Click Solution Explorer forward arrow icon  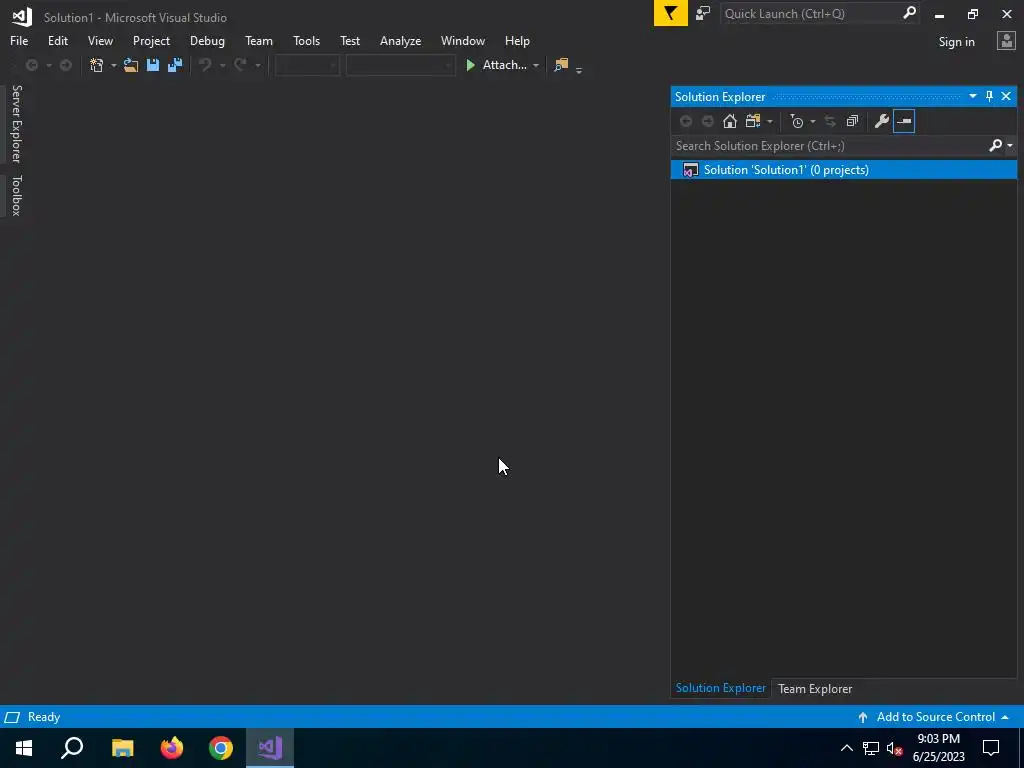708,121
